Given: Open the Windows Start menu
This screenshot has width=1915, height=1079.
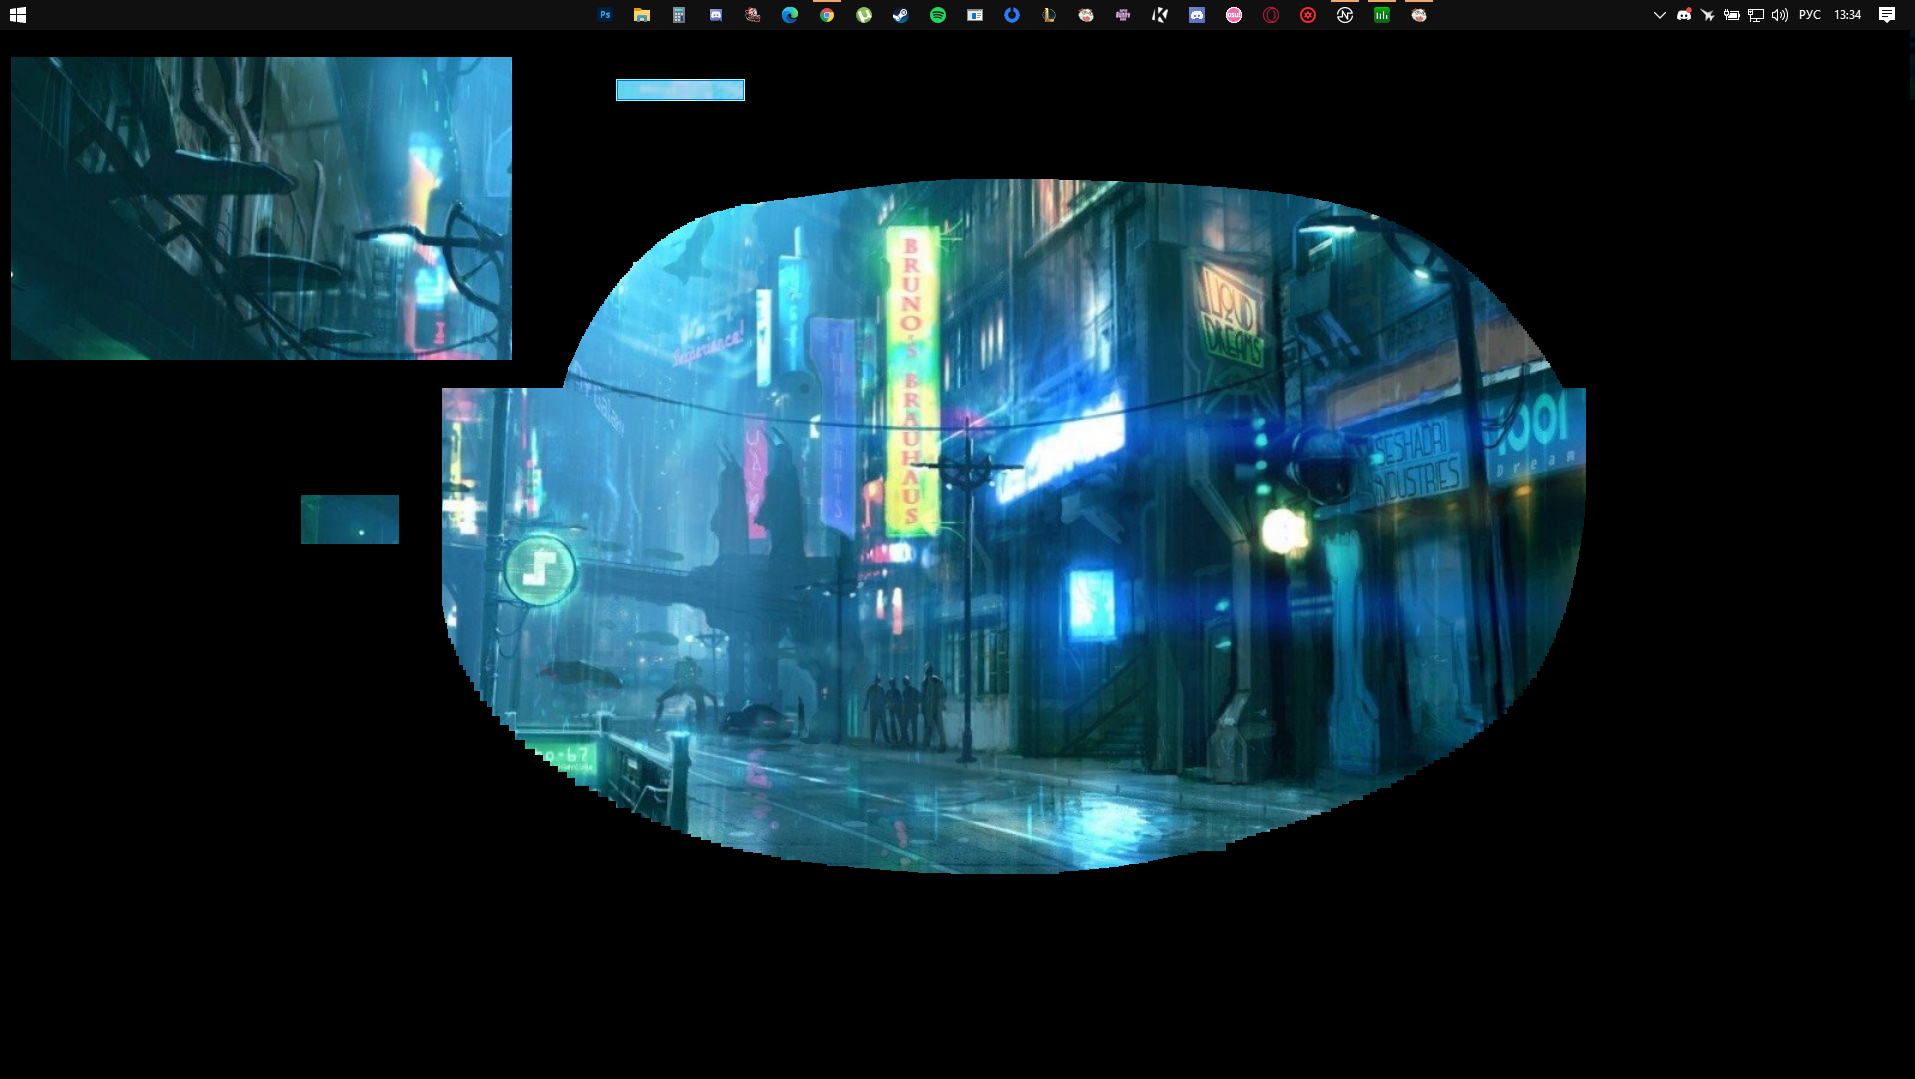Looking at the screenshot, I should (x=18, y=15).
